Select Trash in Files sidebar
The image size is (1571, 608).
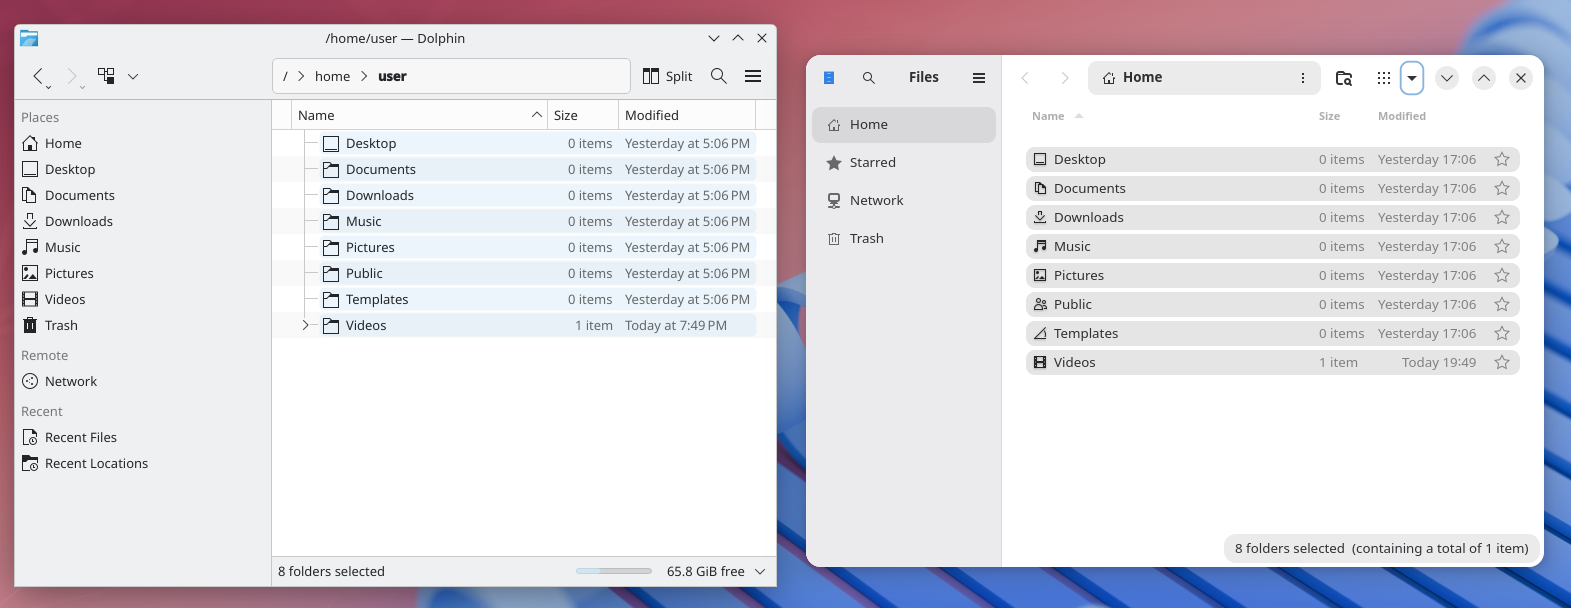904,239
